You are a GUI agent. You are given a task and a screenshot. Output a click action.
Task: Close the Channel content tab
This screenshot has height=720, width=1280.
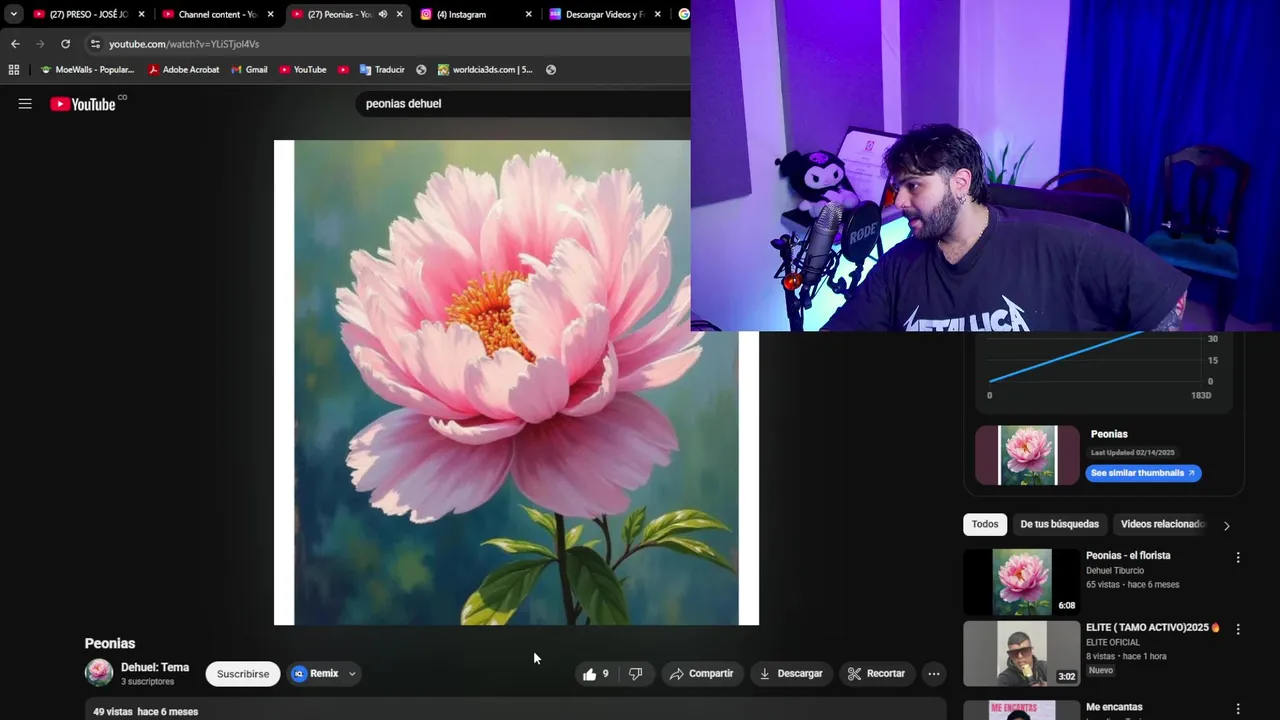click(270, 14)
